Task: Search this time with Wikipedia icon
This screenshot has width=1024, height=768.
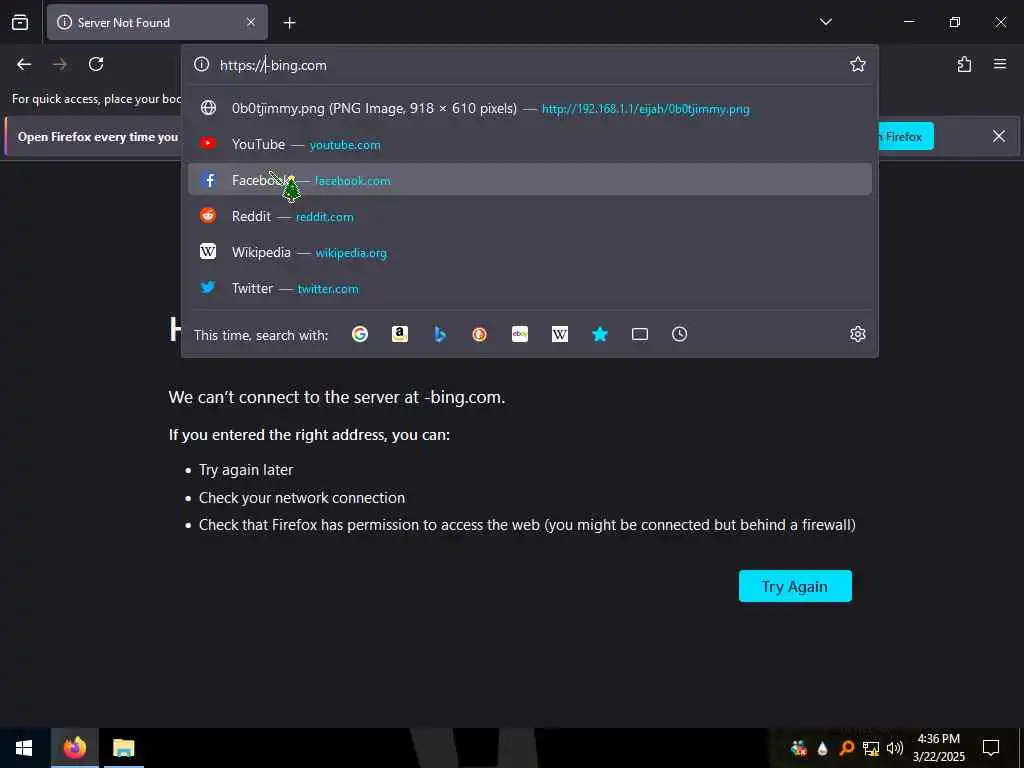Action: point(560,334)
